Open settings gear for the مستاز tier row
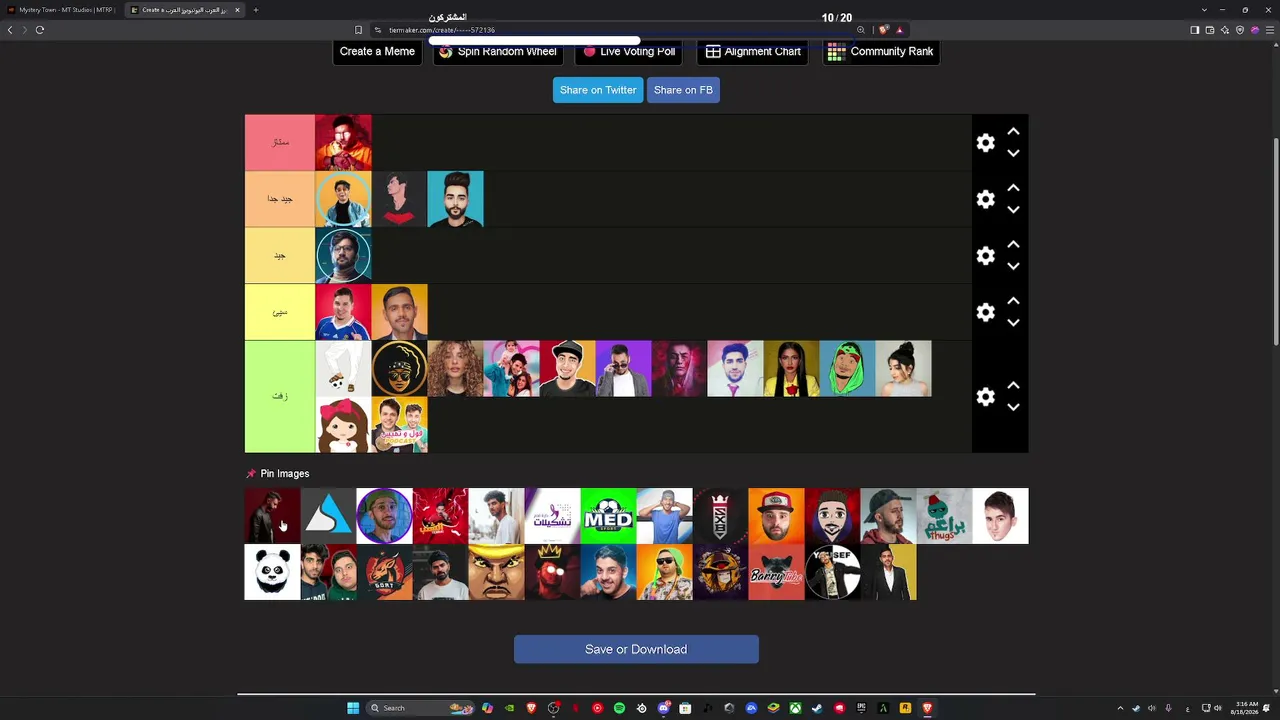Viewport: 1280px width, 720px height. click(x=986, y=143)
